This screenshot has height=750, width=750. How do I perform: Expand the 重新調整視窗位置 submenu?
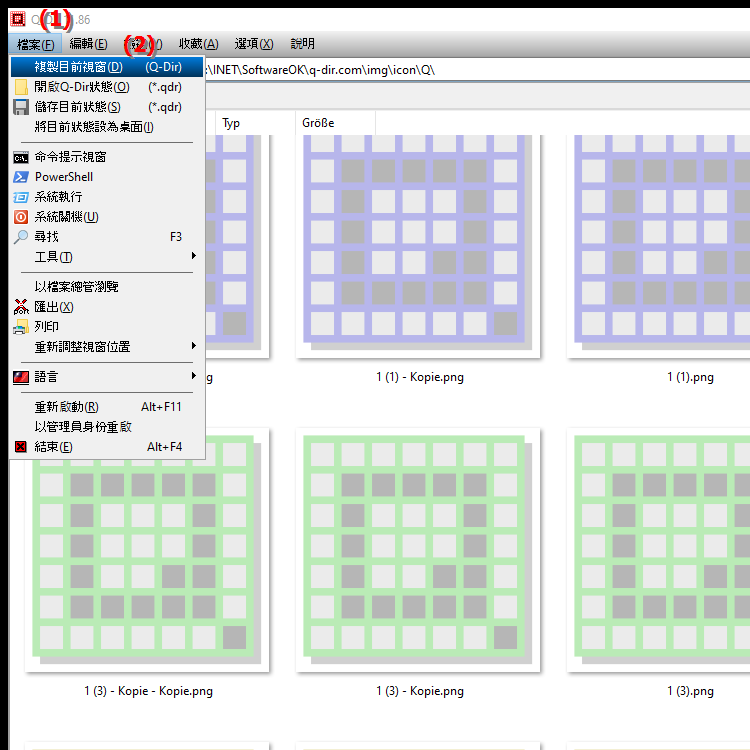[x=107, y=347]
